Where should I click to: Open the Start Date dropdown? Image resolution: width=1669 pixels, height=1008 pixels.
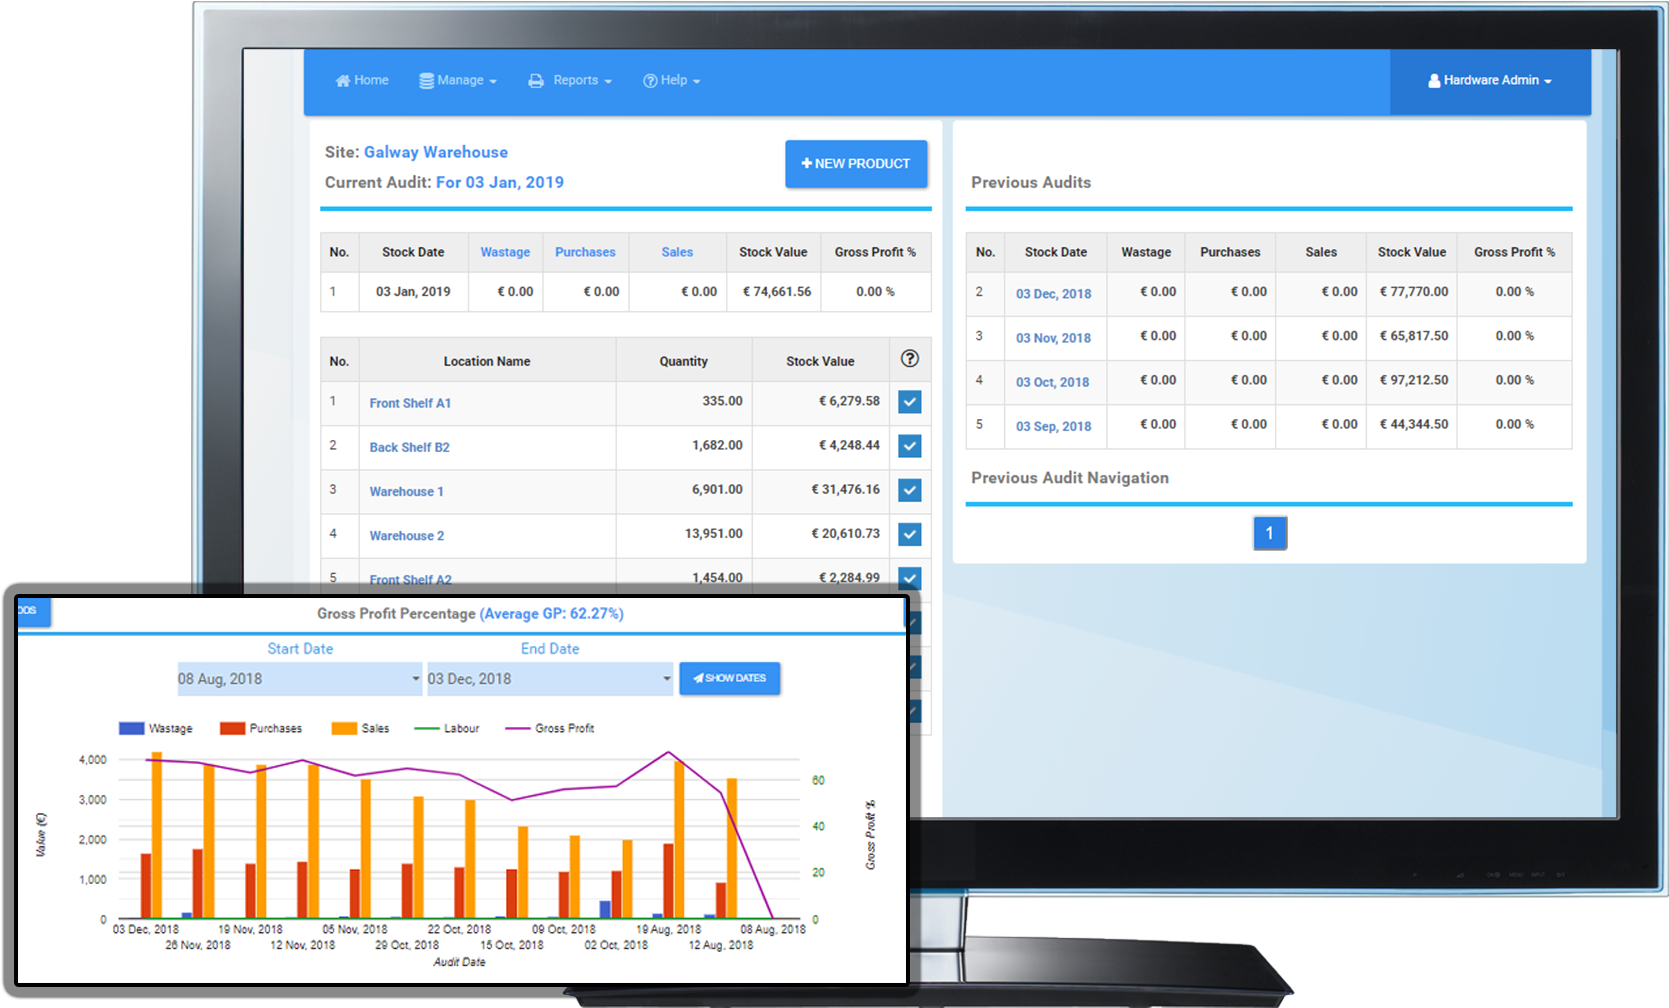tap(299, 679)
